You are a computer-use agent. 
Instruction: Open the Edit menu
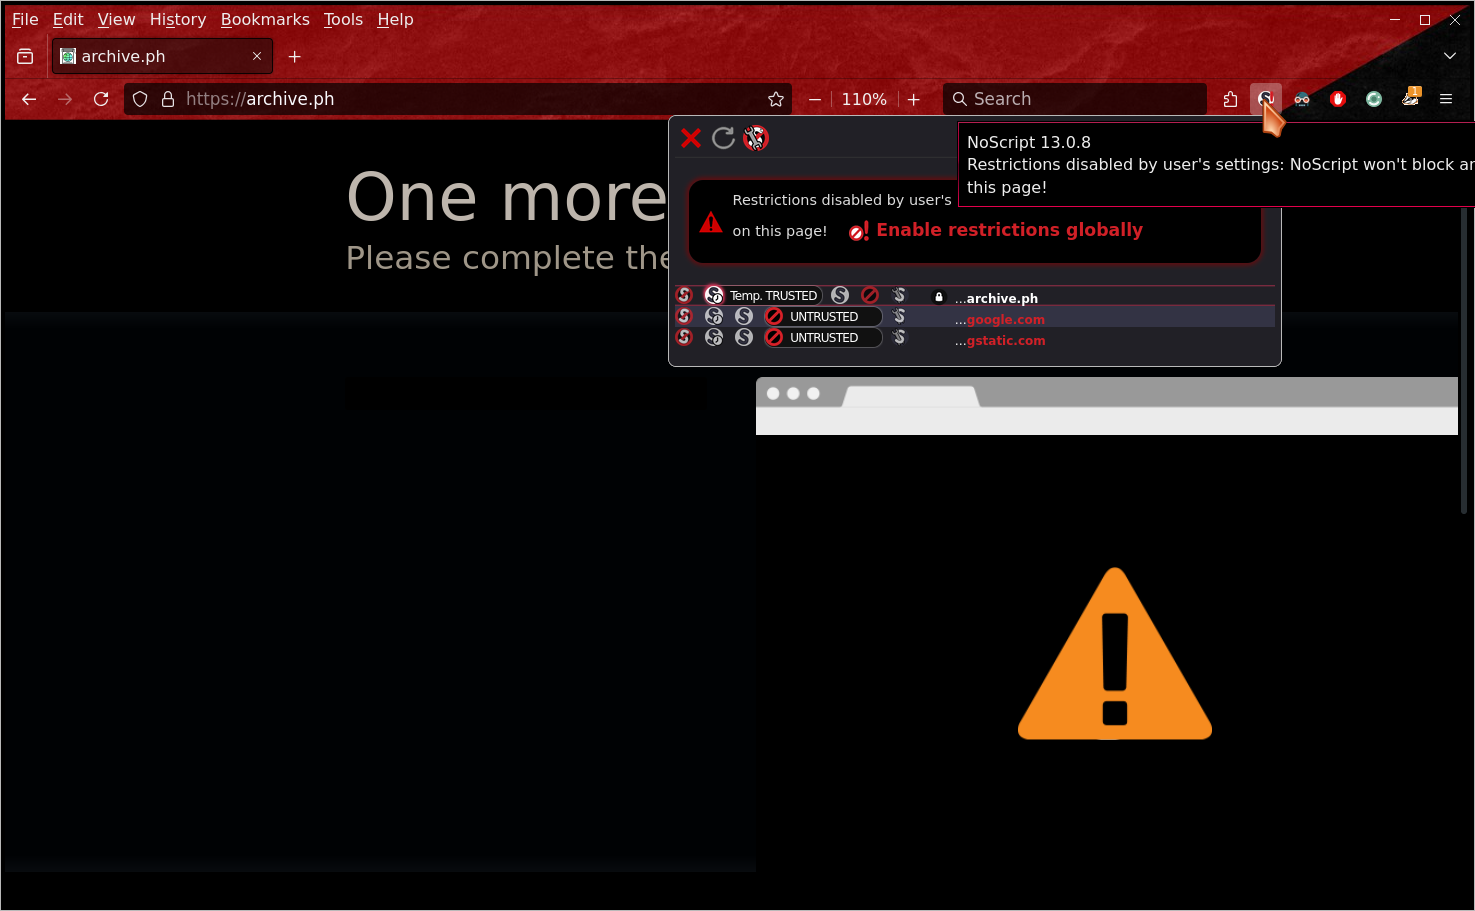tap(68, 19)
